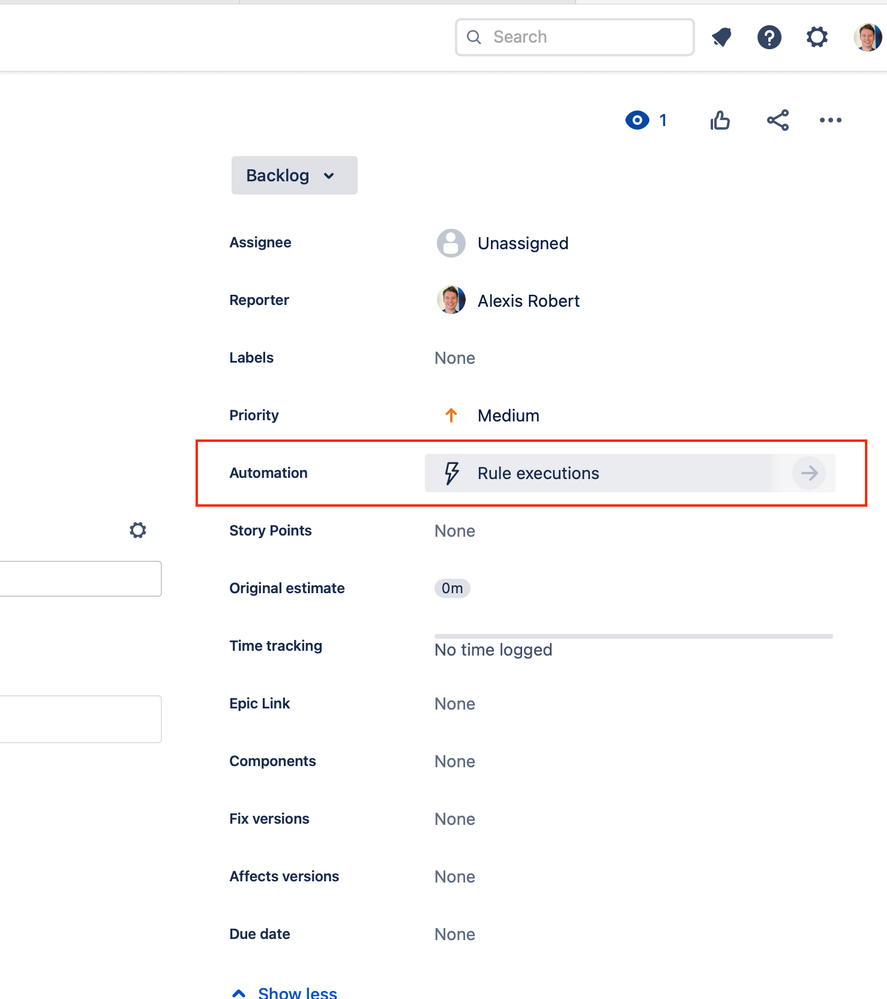Open the settings gear in top bar
Viewport: 887px width, 999px height.
click(x=817, y=37)
